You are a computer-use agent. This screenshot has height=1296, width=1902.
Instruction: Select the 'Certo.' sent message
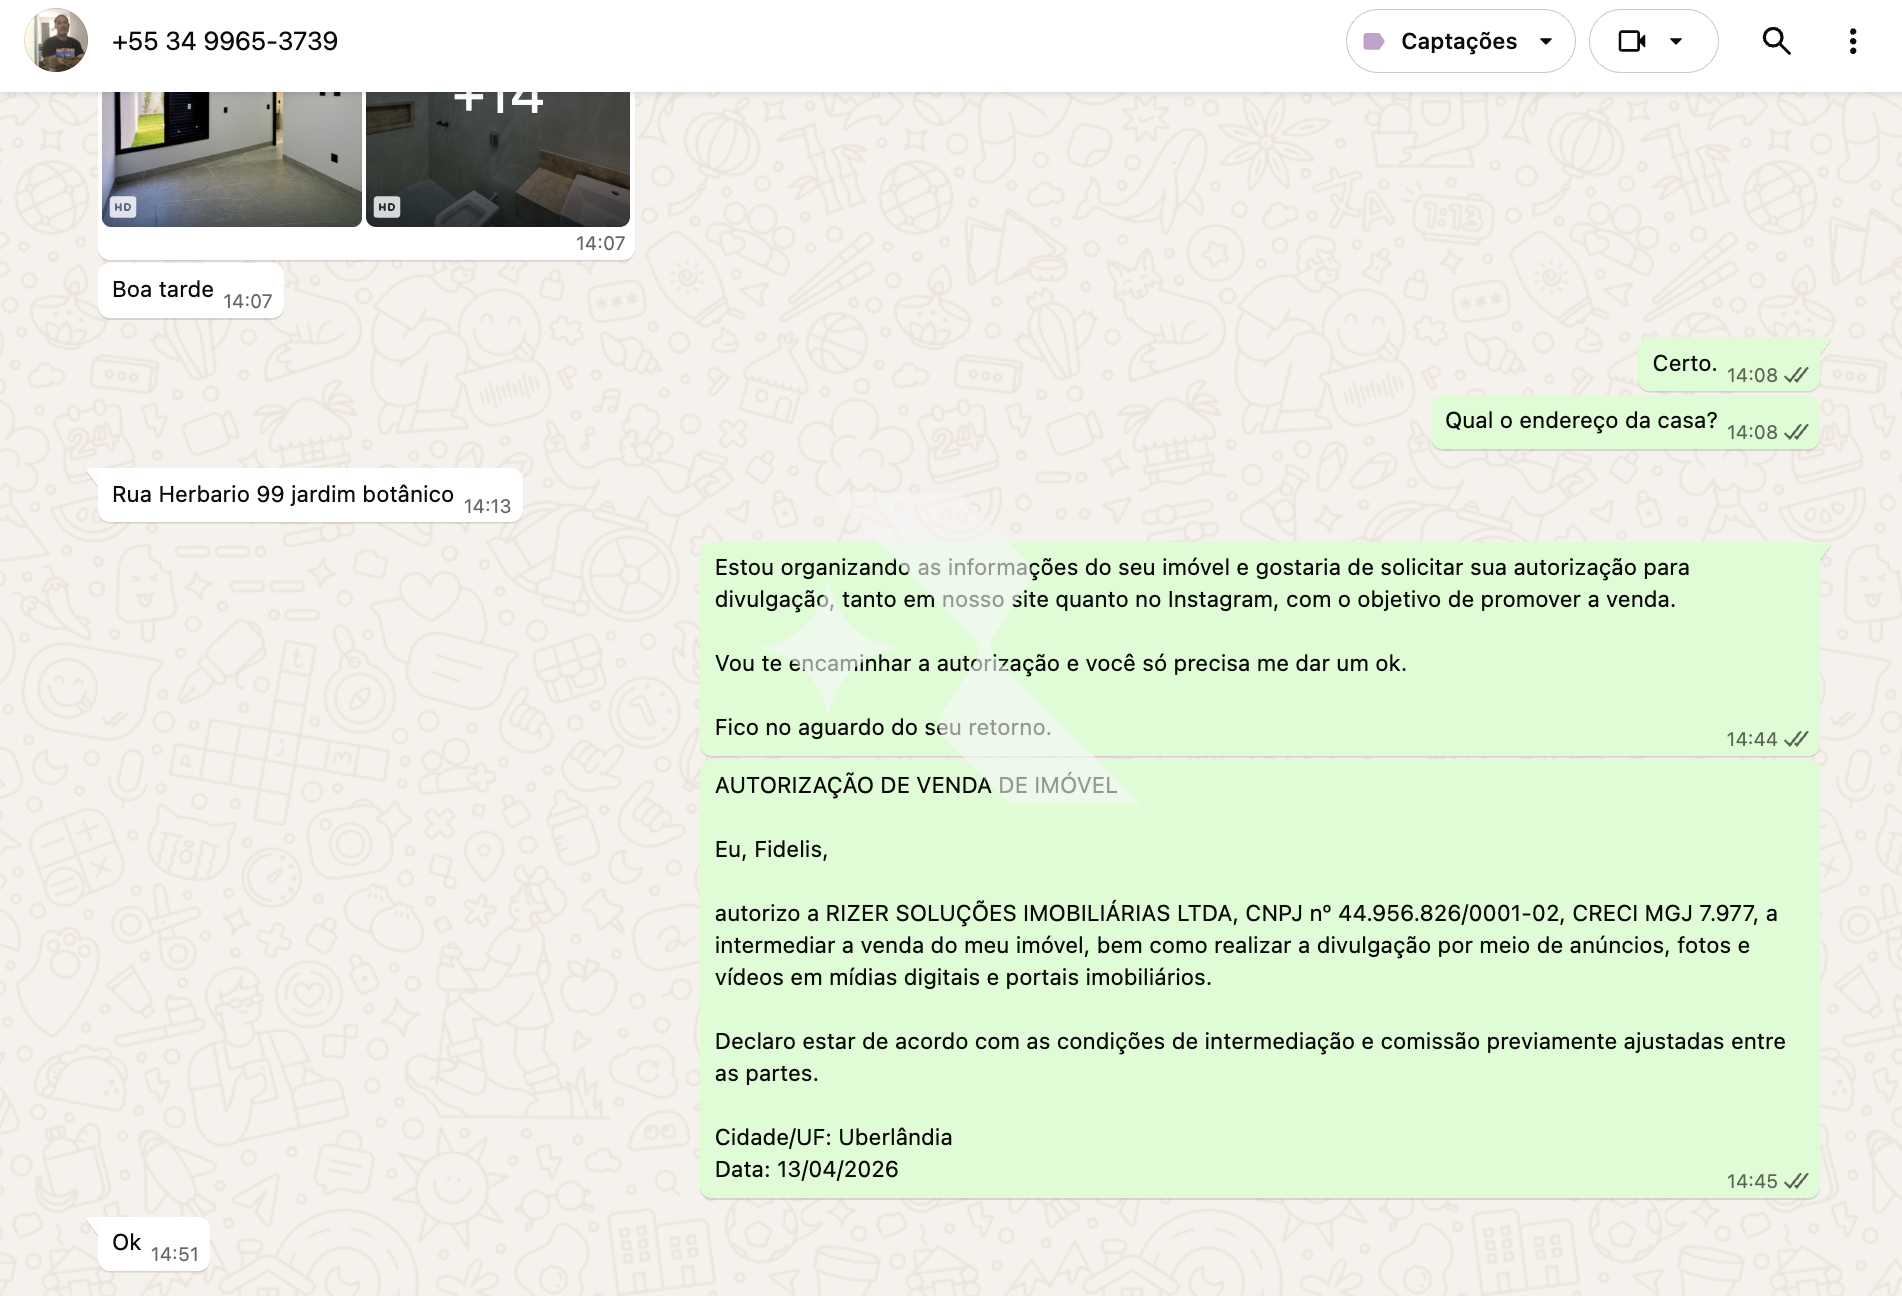[1684, 364]
